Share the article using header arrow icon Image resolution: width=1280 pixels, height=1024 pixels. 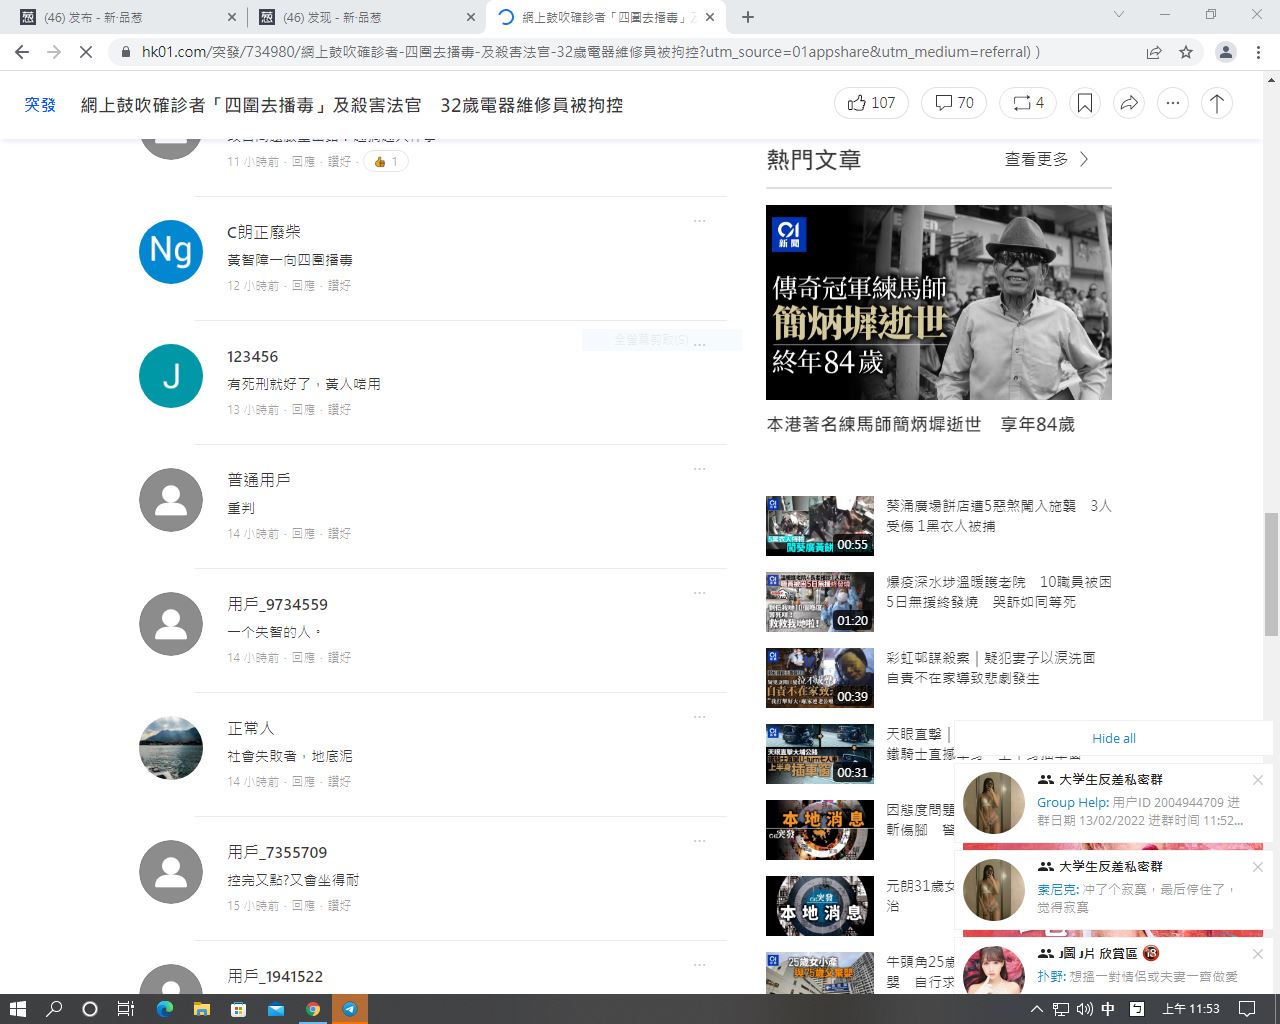[x=1129, y=103]
